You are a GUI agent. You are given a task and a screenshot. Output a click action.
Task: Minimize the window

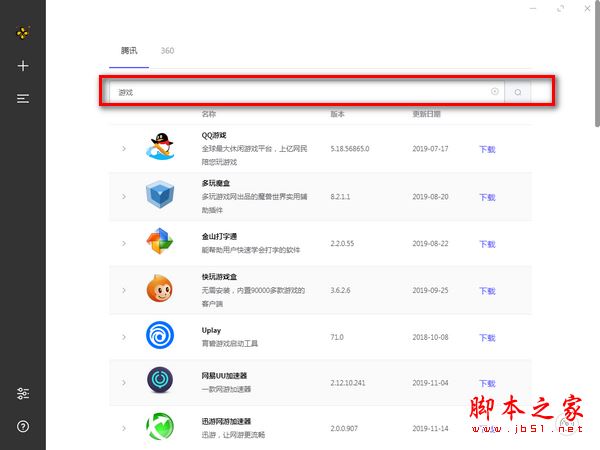[x=533, y=8]
